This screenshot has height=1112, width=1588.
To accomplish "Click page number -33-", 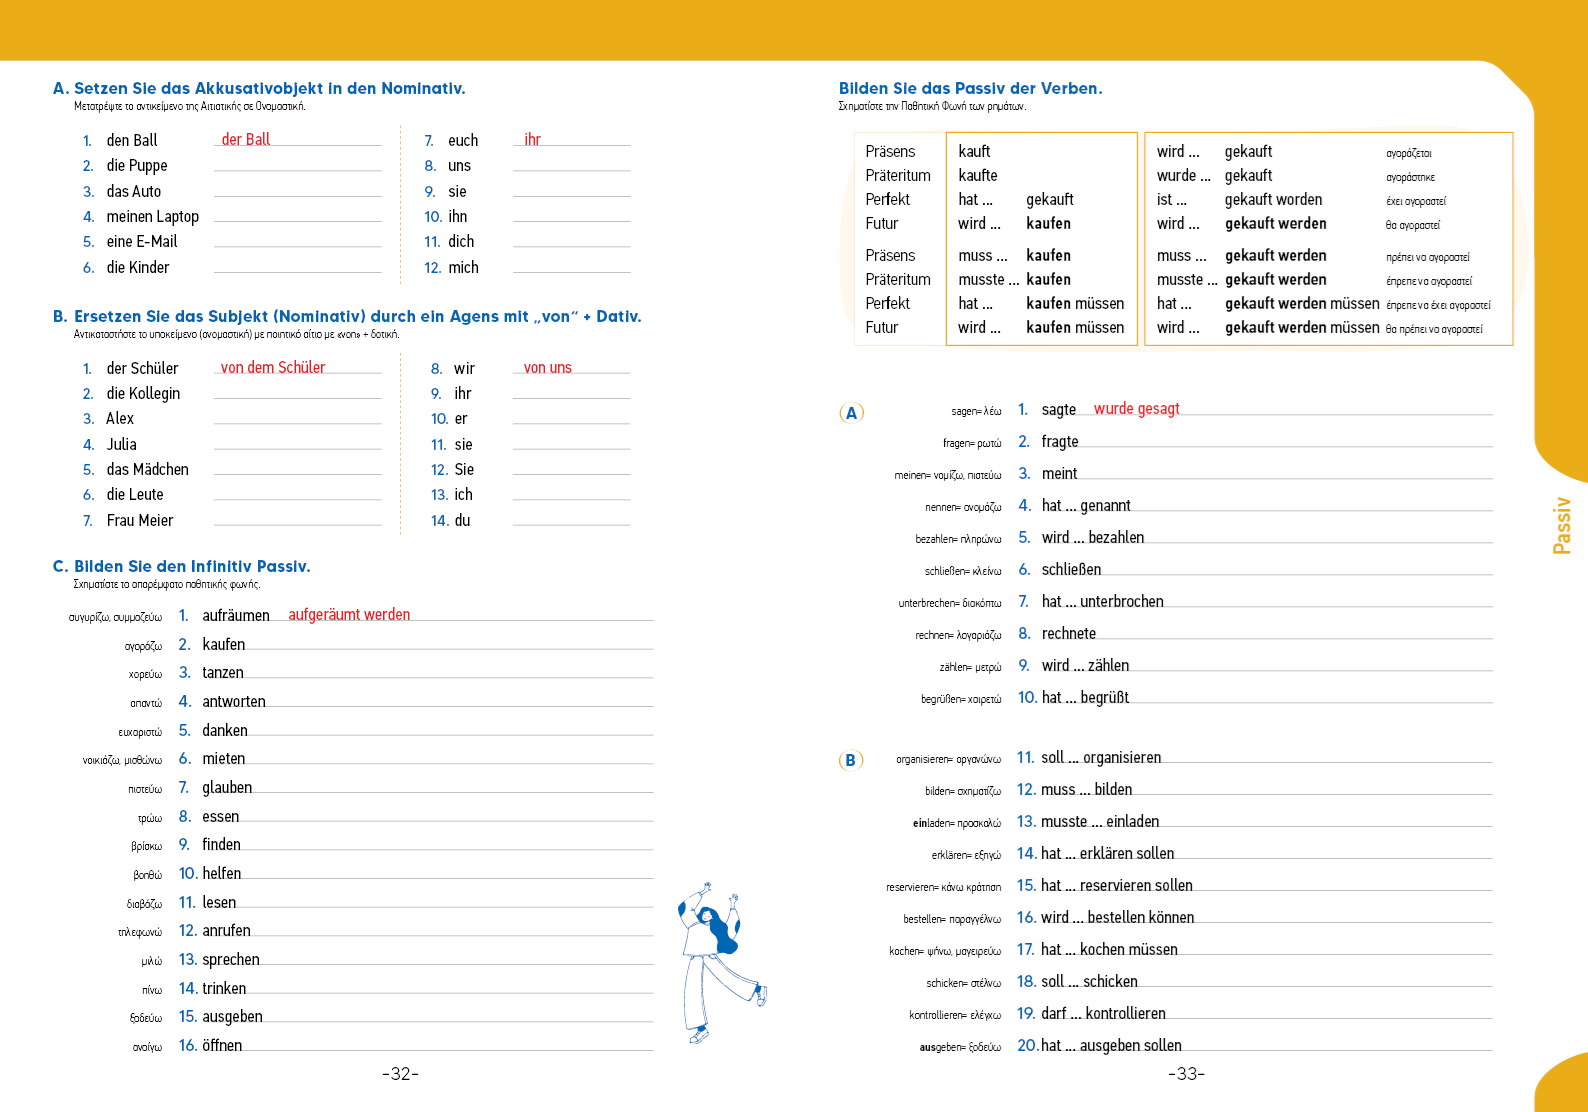I will point(1186,1074).
